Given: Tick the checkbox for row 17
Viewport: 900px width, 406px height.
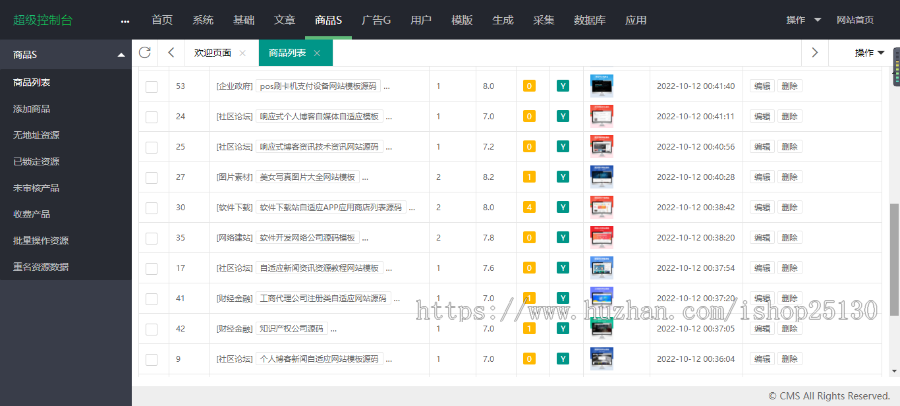Looking at the screenshot, I should point(152,269).
